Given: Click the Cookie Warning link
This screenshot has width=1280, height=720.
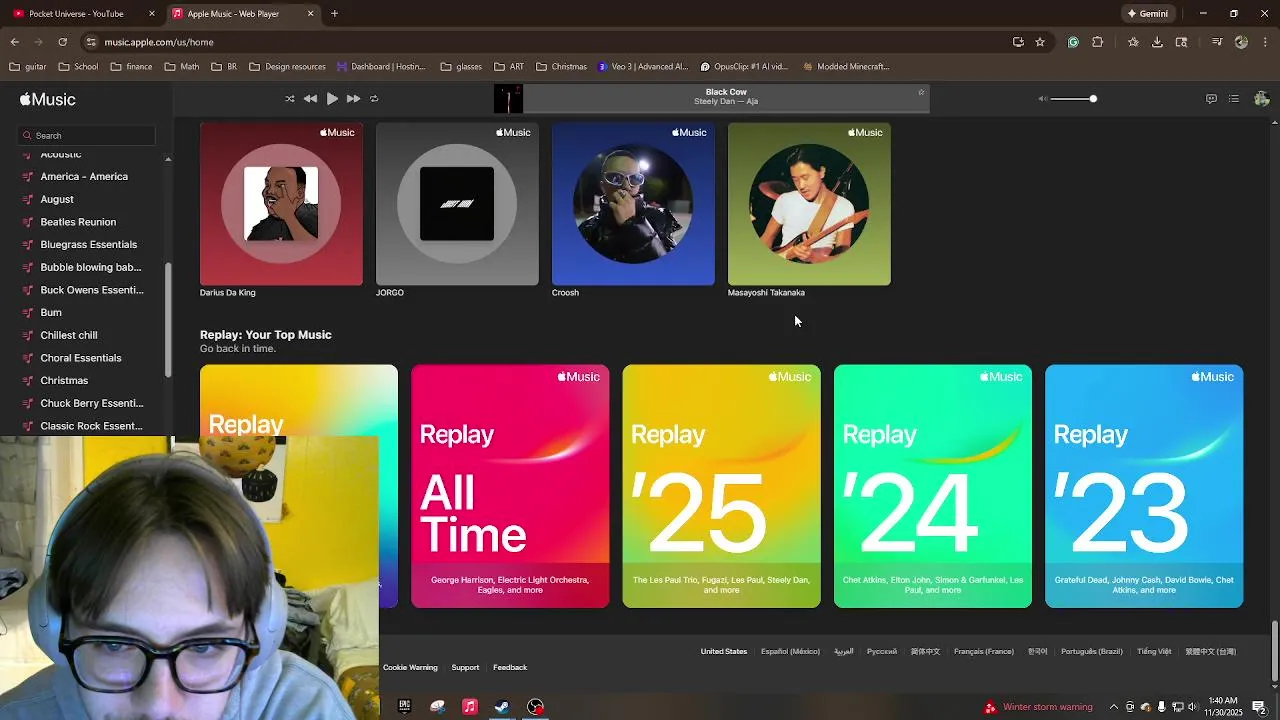Looking at the screenshot, I should click(x=410, y=667).
